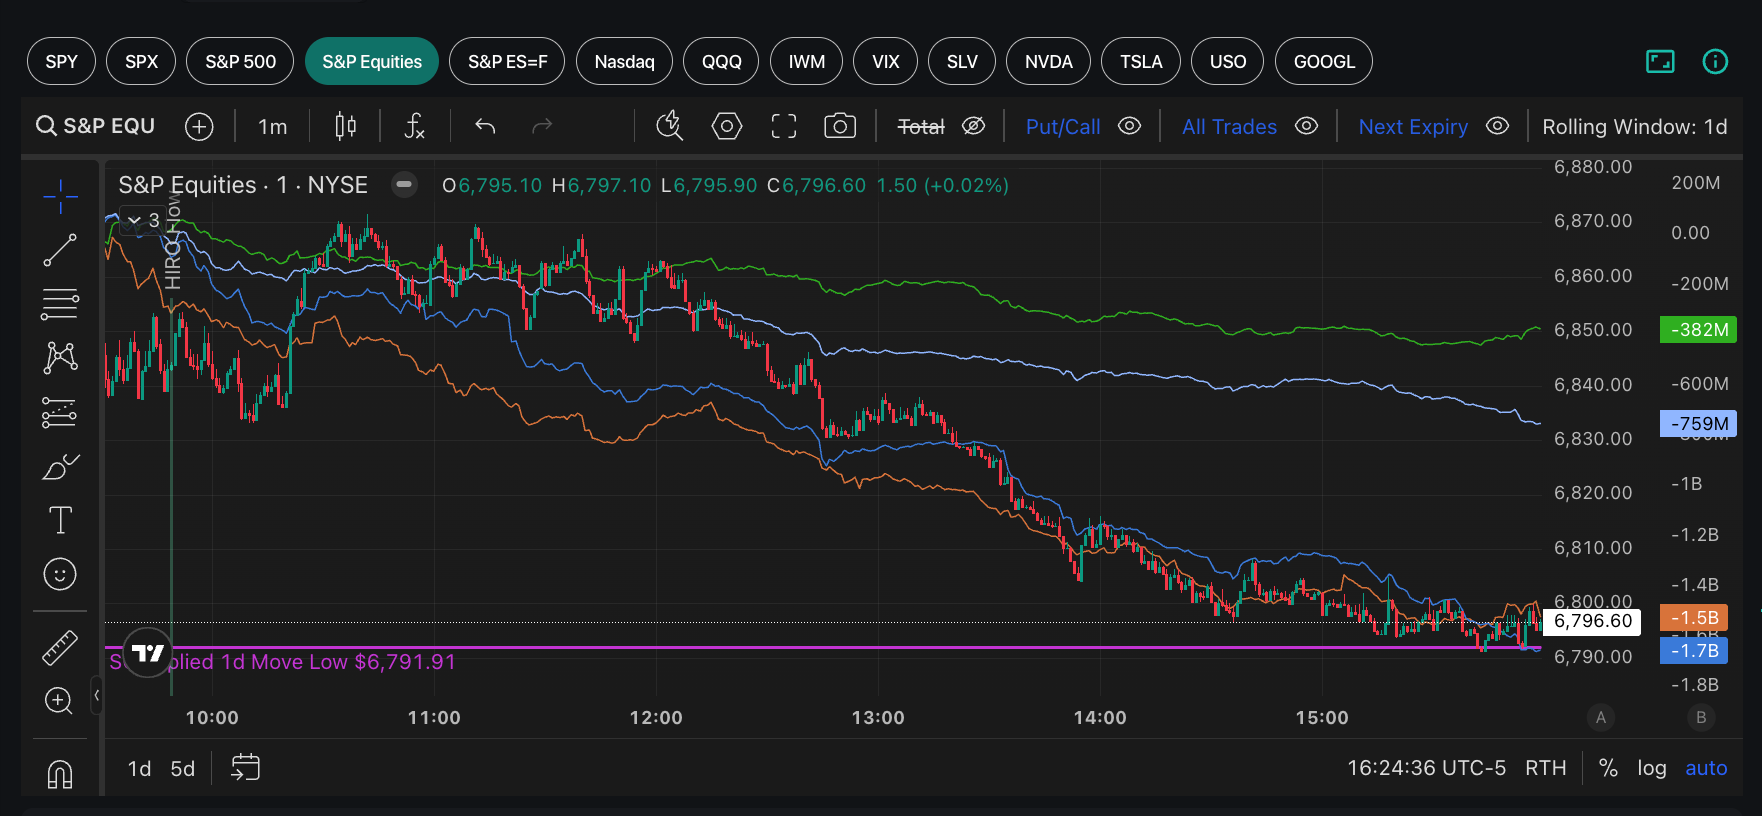This screenshot has width=1762, height=816.
Task: Select the crosshair cursor tool
Action: pos(60,196)
